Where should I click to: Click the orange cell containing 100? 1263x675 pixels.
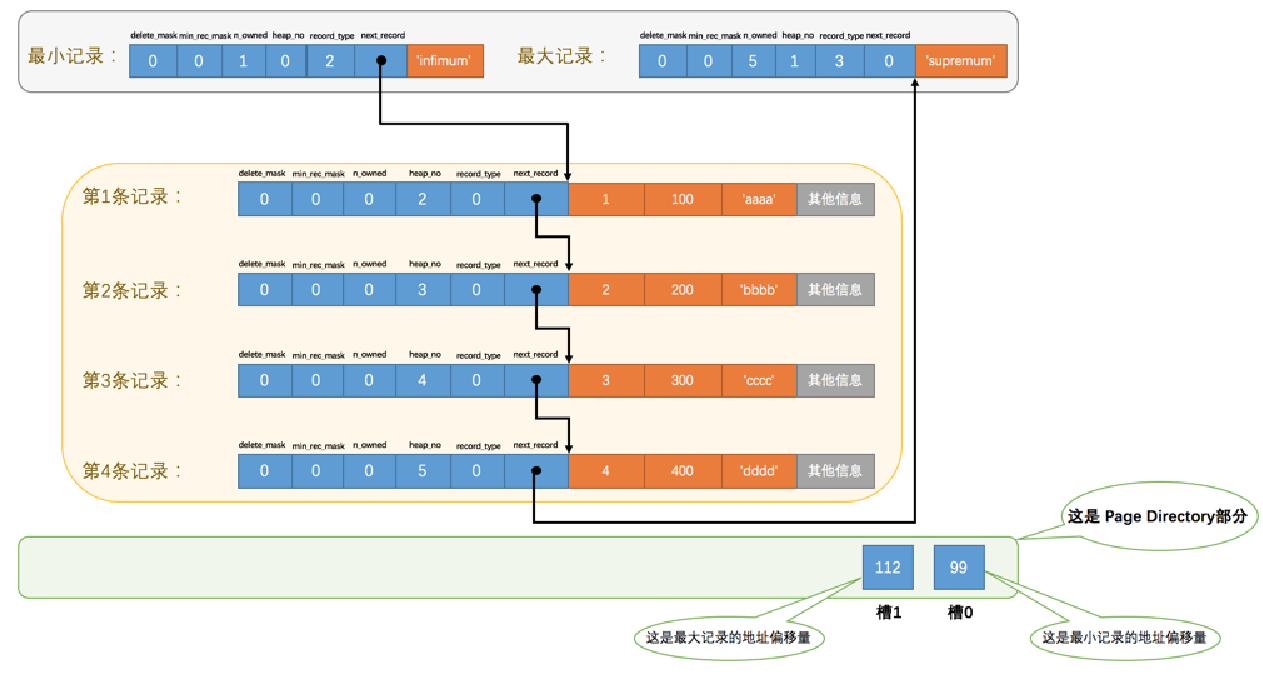pos(682,199)
